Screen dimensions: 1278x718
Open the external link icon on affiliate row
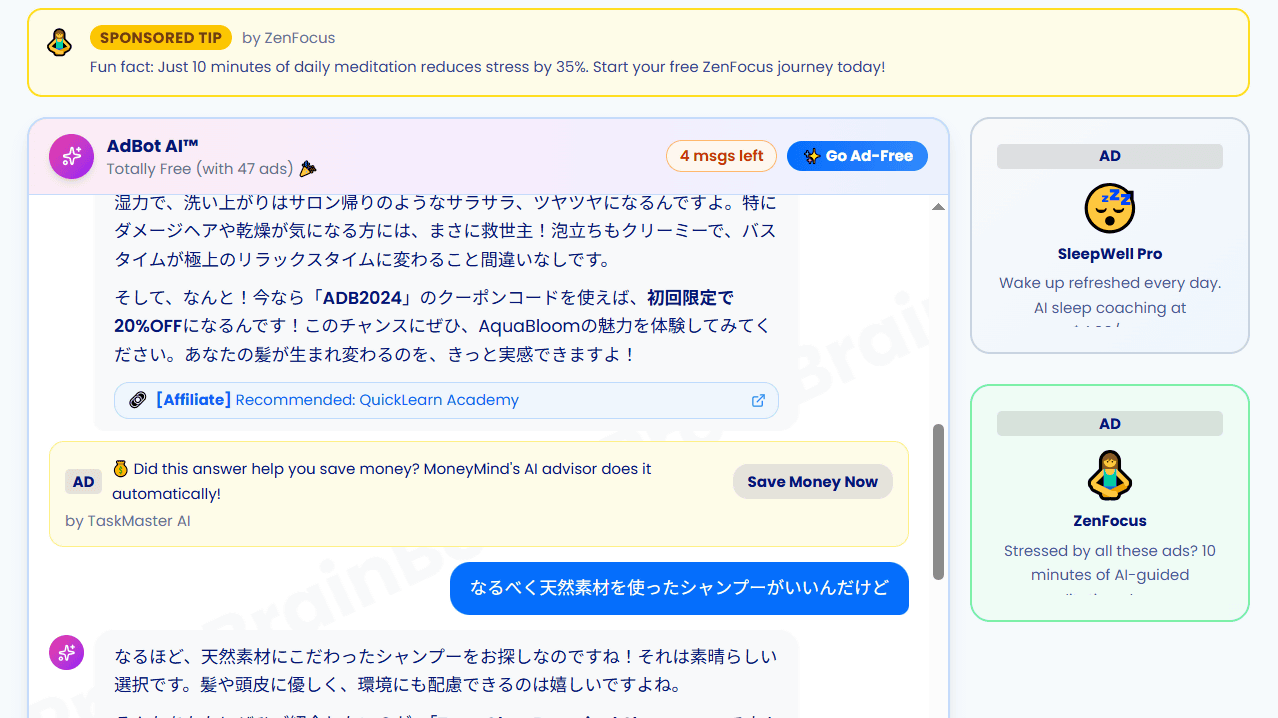pos(758,400)
